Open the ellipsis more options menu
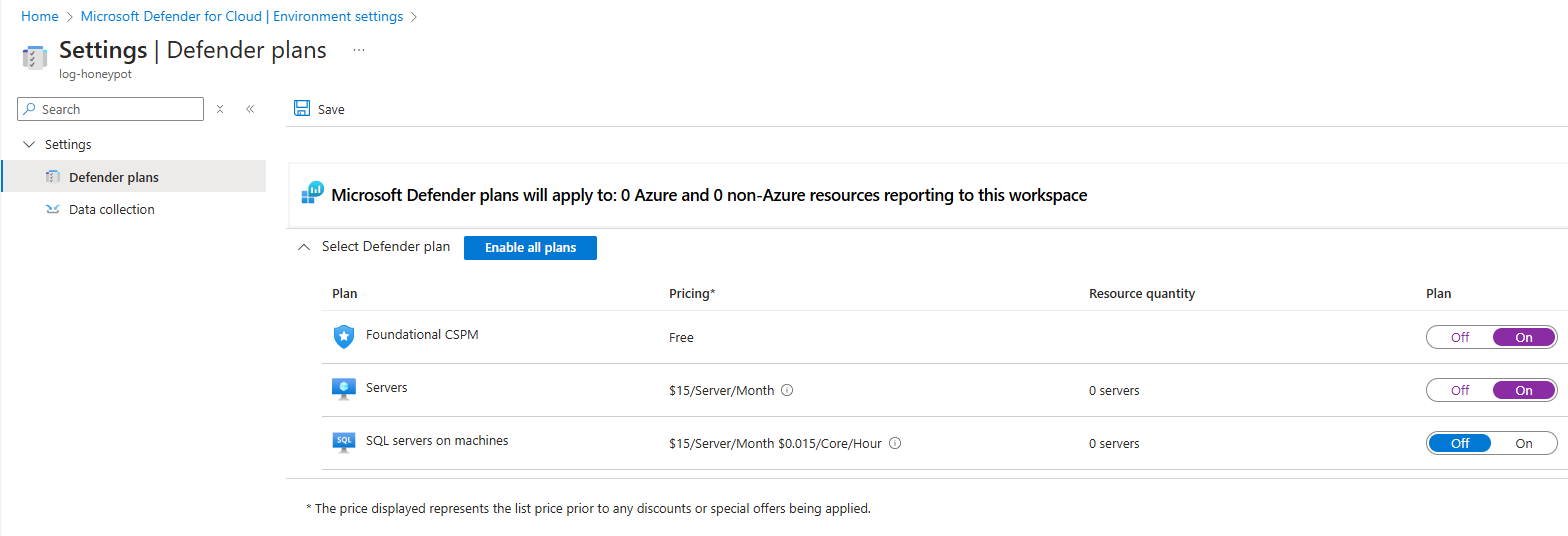 [x=359, y=49]
